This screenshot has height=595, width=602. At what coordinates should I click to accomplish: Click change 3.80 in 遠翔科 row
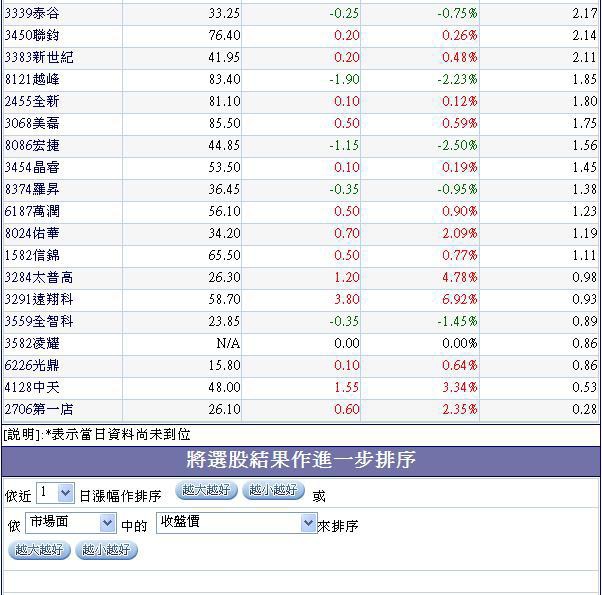(347, 299)
